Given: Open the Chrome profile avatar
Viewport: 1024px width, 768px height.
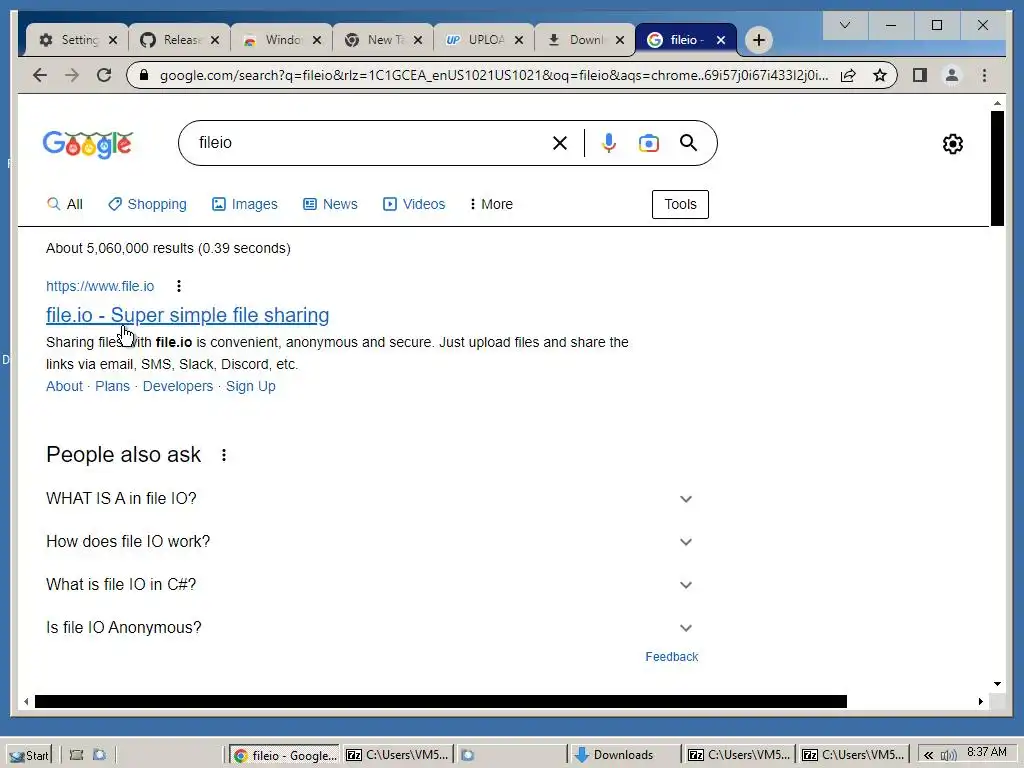Looking at the screenshot, I should click(952, 76).
